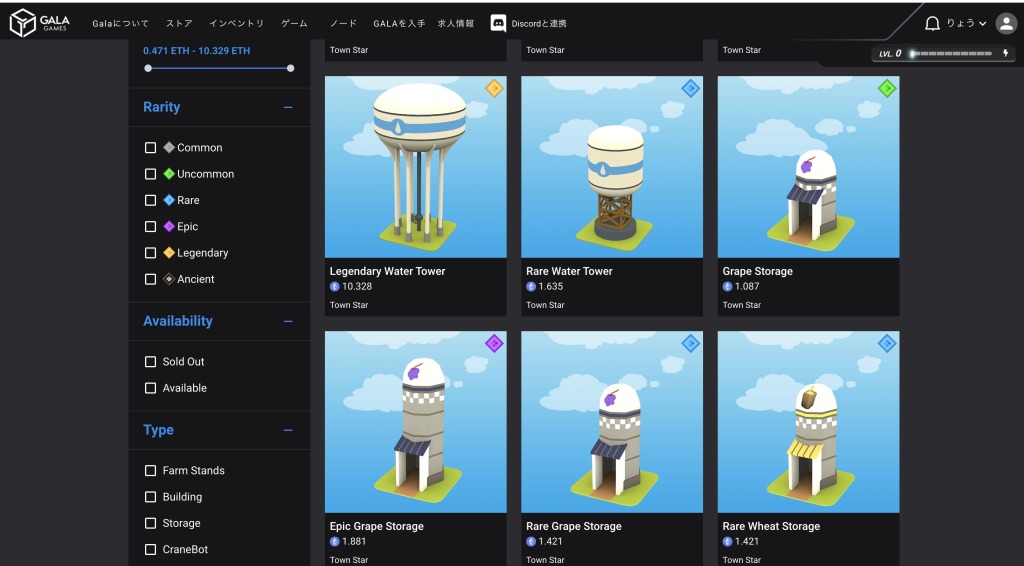Click the maximum price slider handle
Image resolution: width=1024 pixels, height=566 pixels.
pos(291,68)
